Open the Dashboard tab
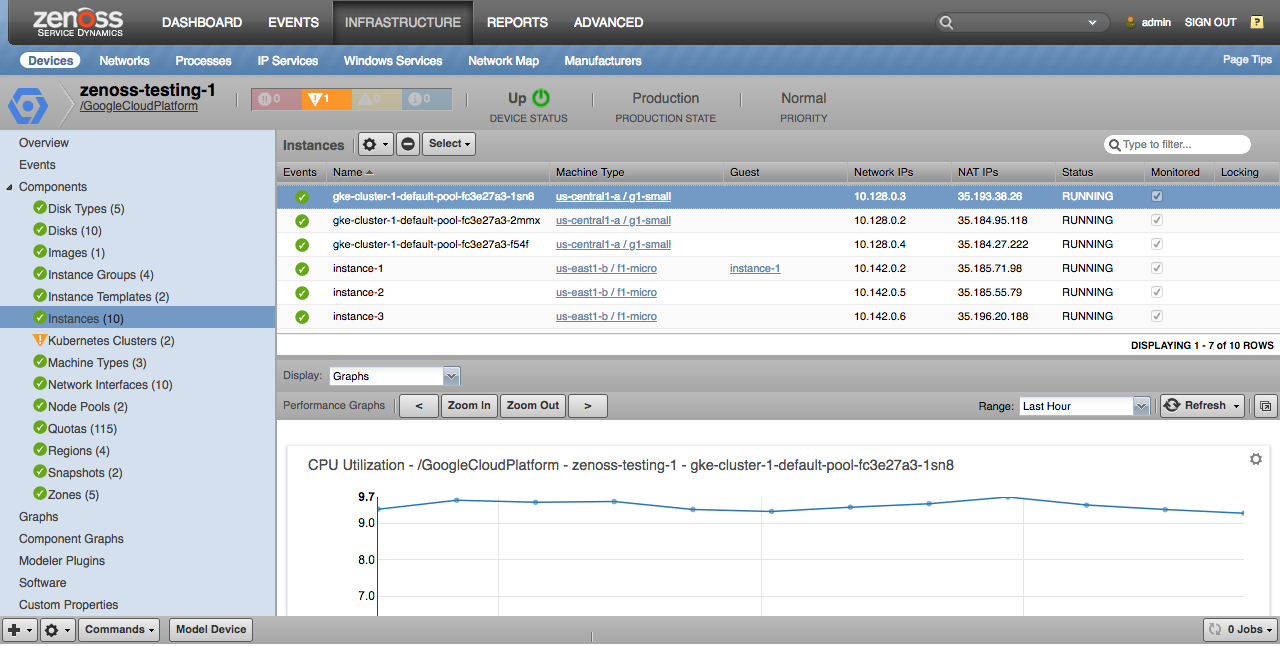This screenshot has height=646, width=1280. click(x=202, y=22)
